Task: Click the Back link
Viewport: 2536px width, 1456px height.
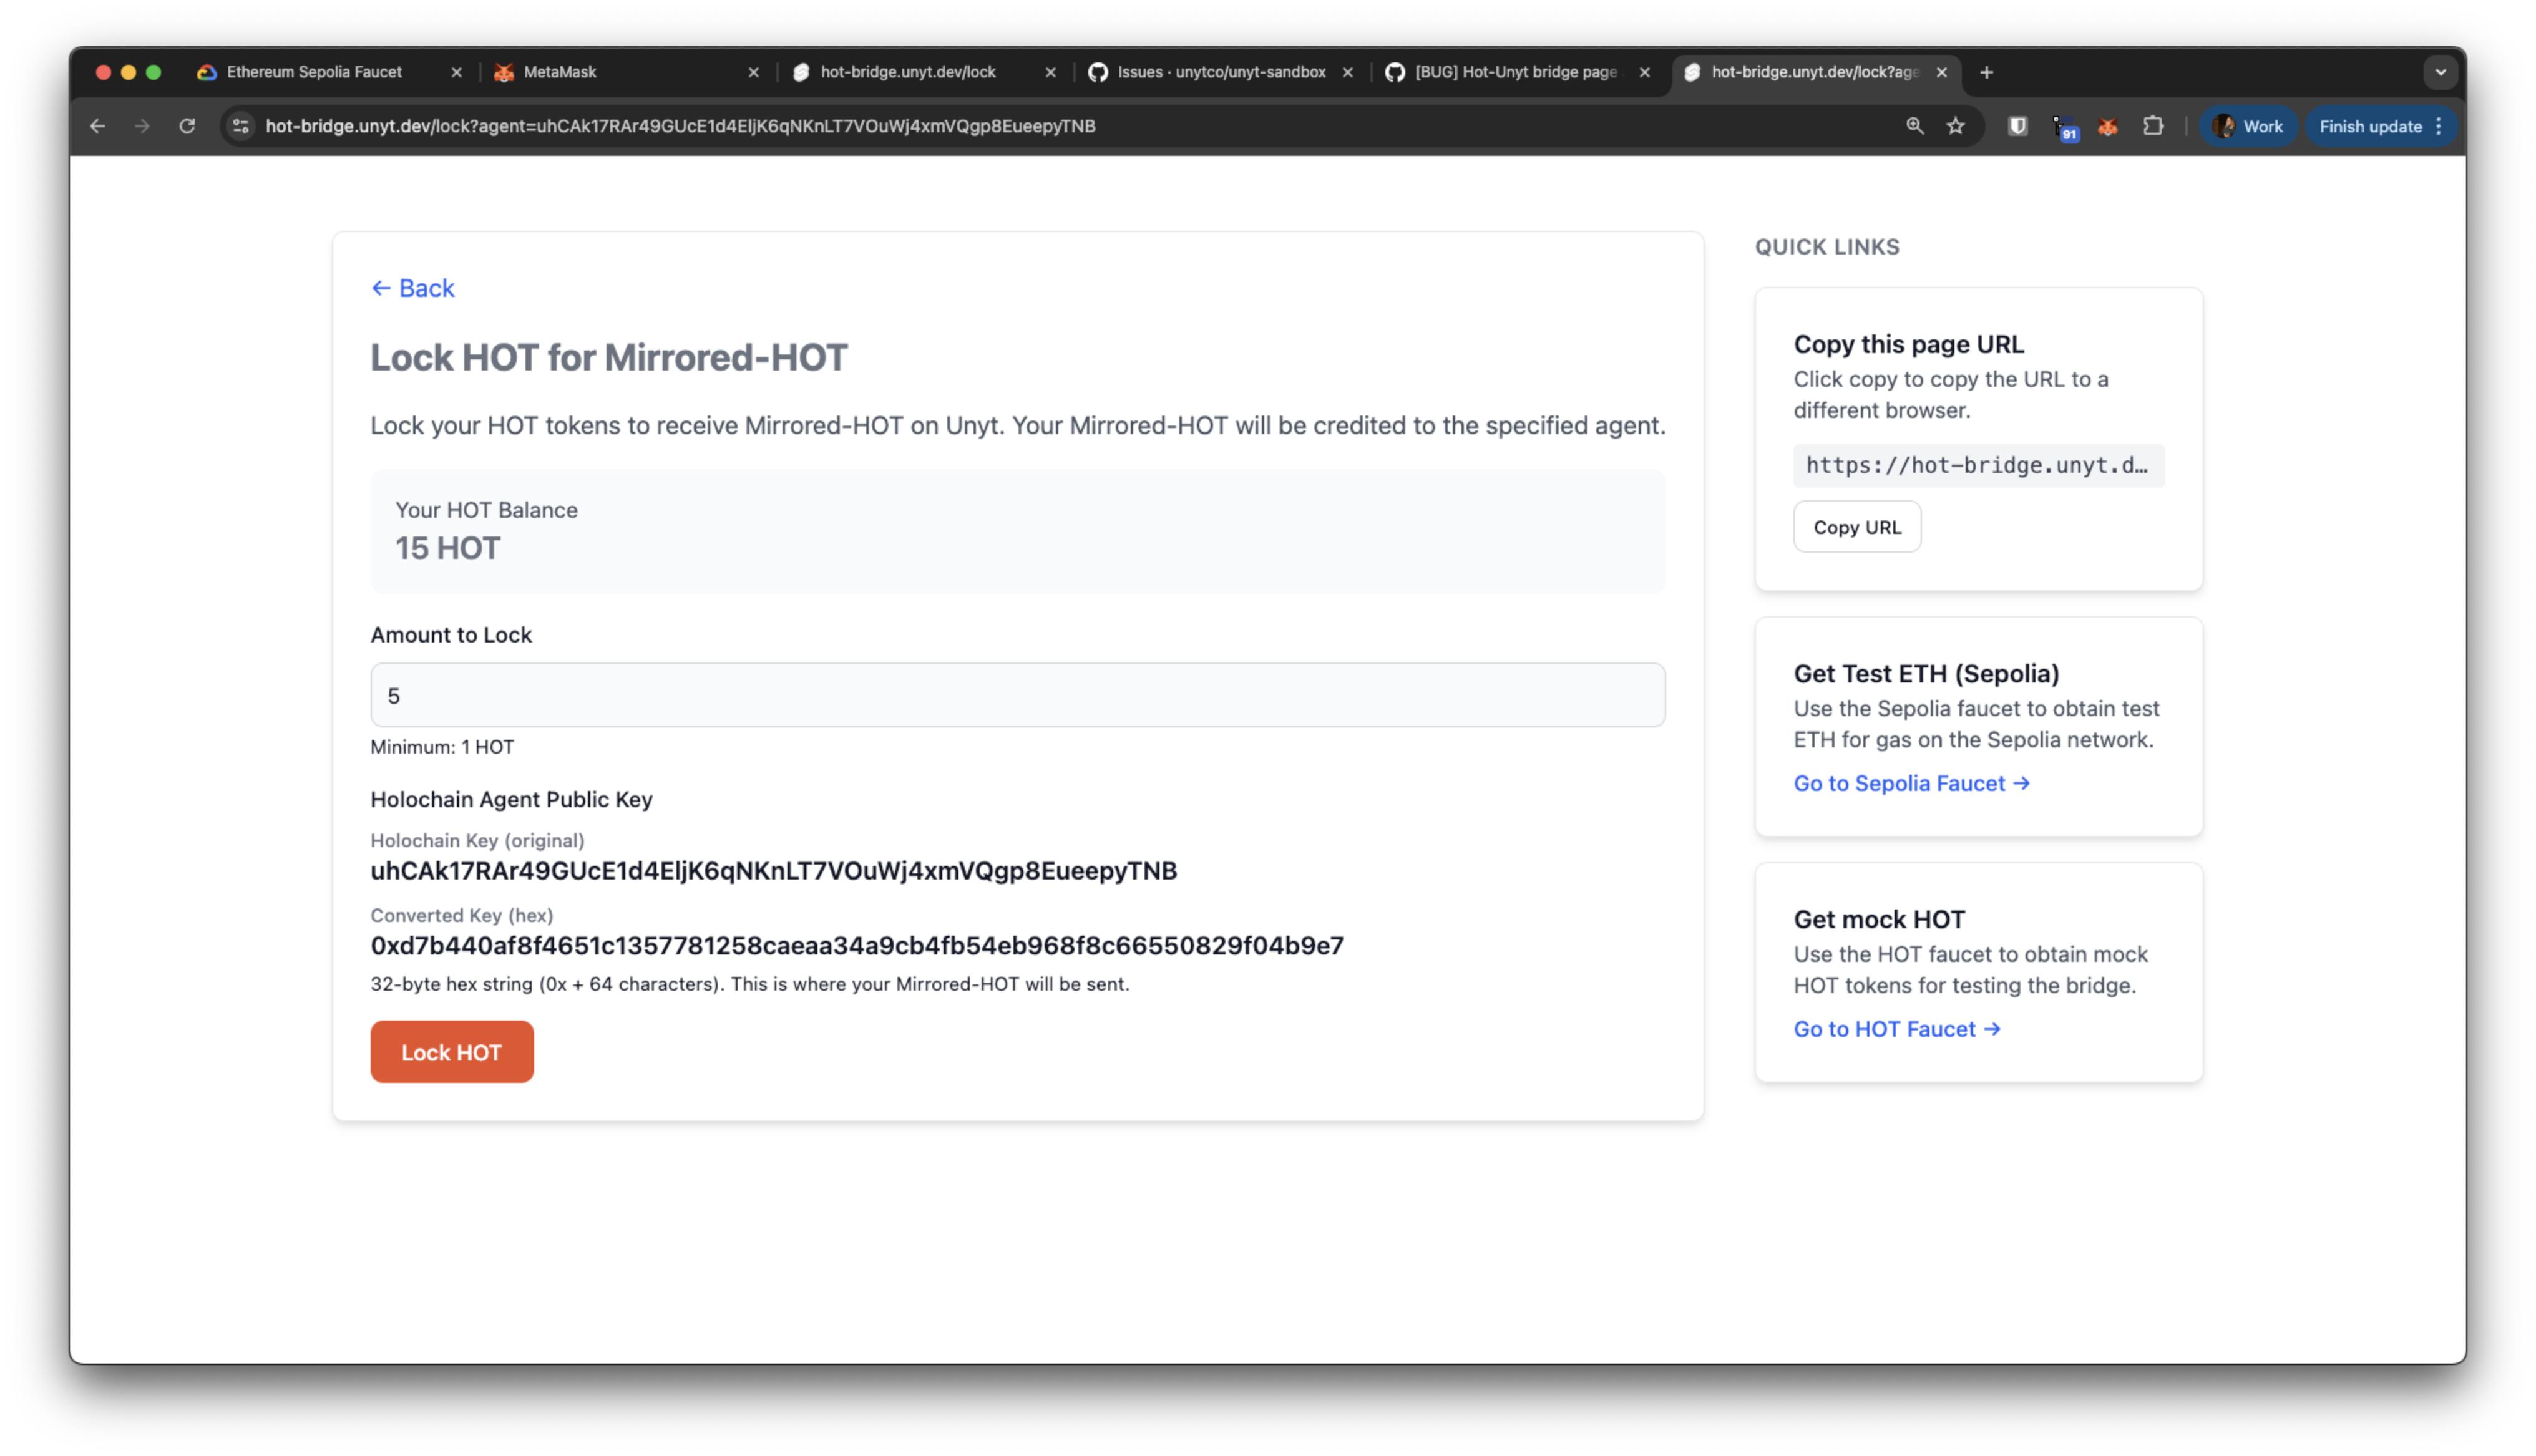Action: (x=412, y=288)
